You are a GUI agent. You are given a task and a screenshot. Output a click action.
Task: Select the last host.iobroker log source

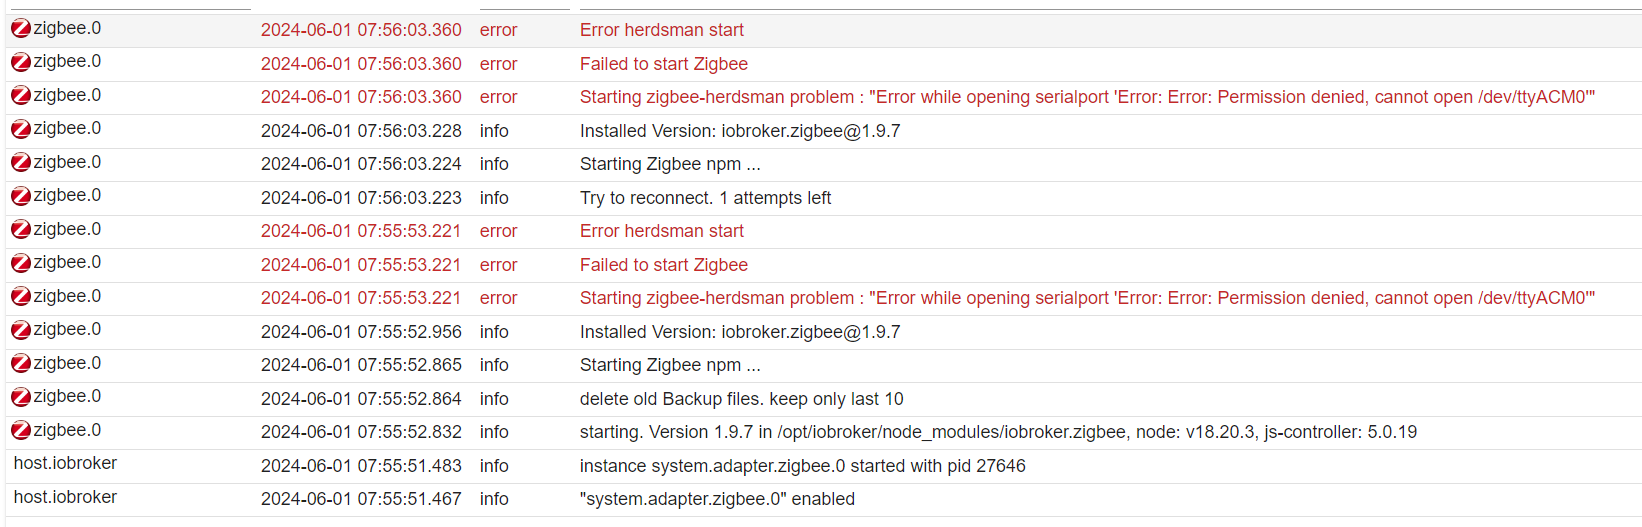tap(65, 497)
